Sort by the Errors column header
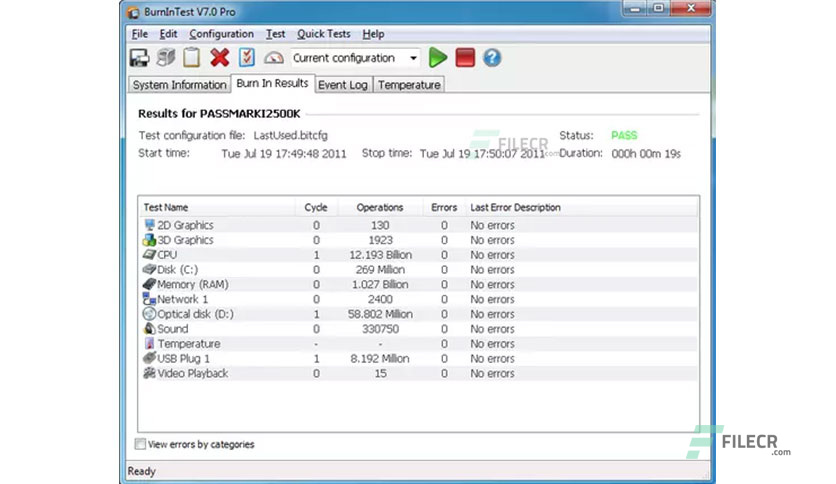The height and width of the screenshot is (484, 836). [444, 207]
